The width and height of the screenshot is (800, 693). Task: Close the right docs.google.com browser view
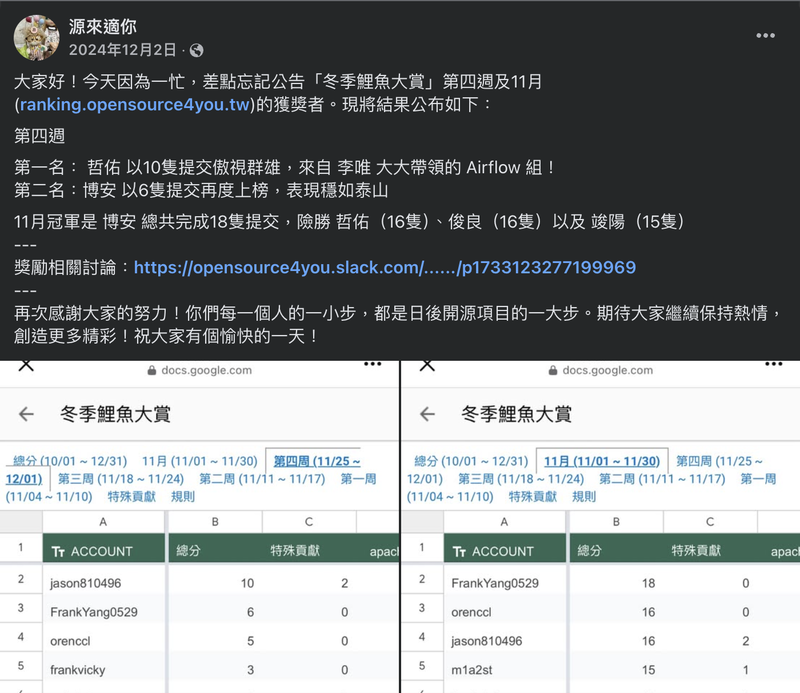click(x=427, y=365)
